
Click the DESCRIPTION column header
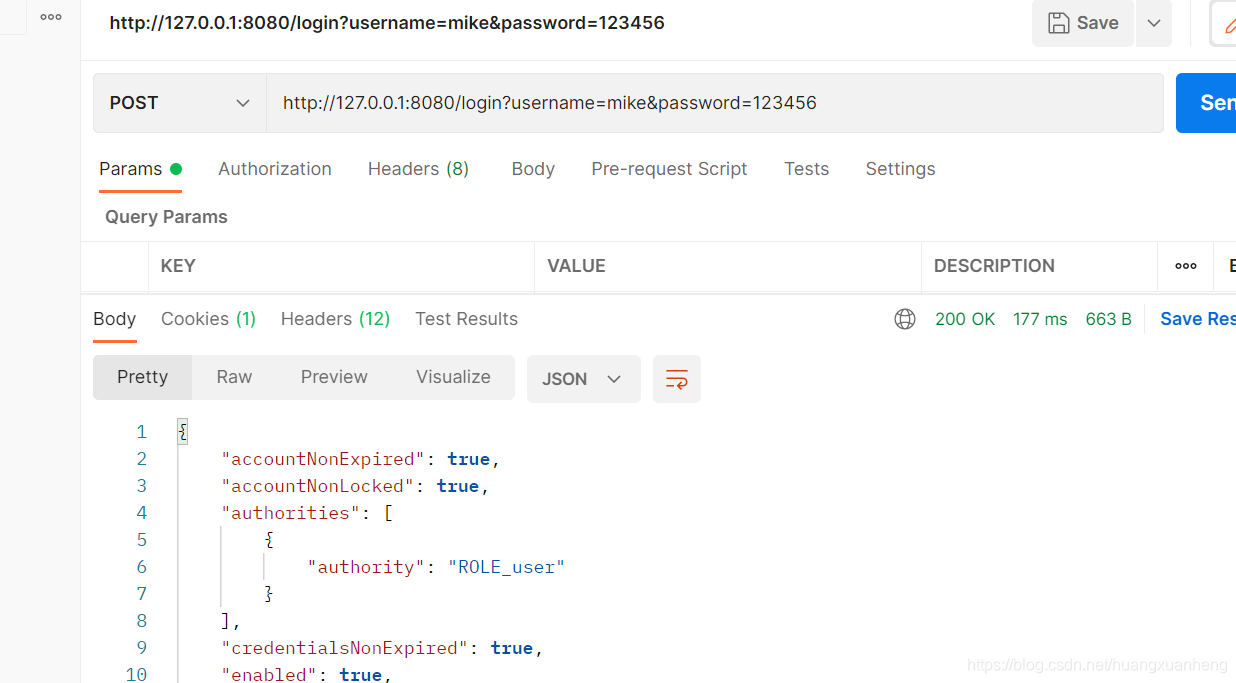pyautogui.click(x=994, y=266)
